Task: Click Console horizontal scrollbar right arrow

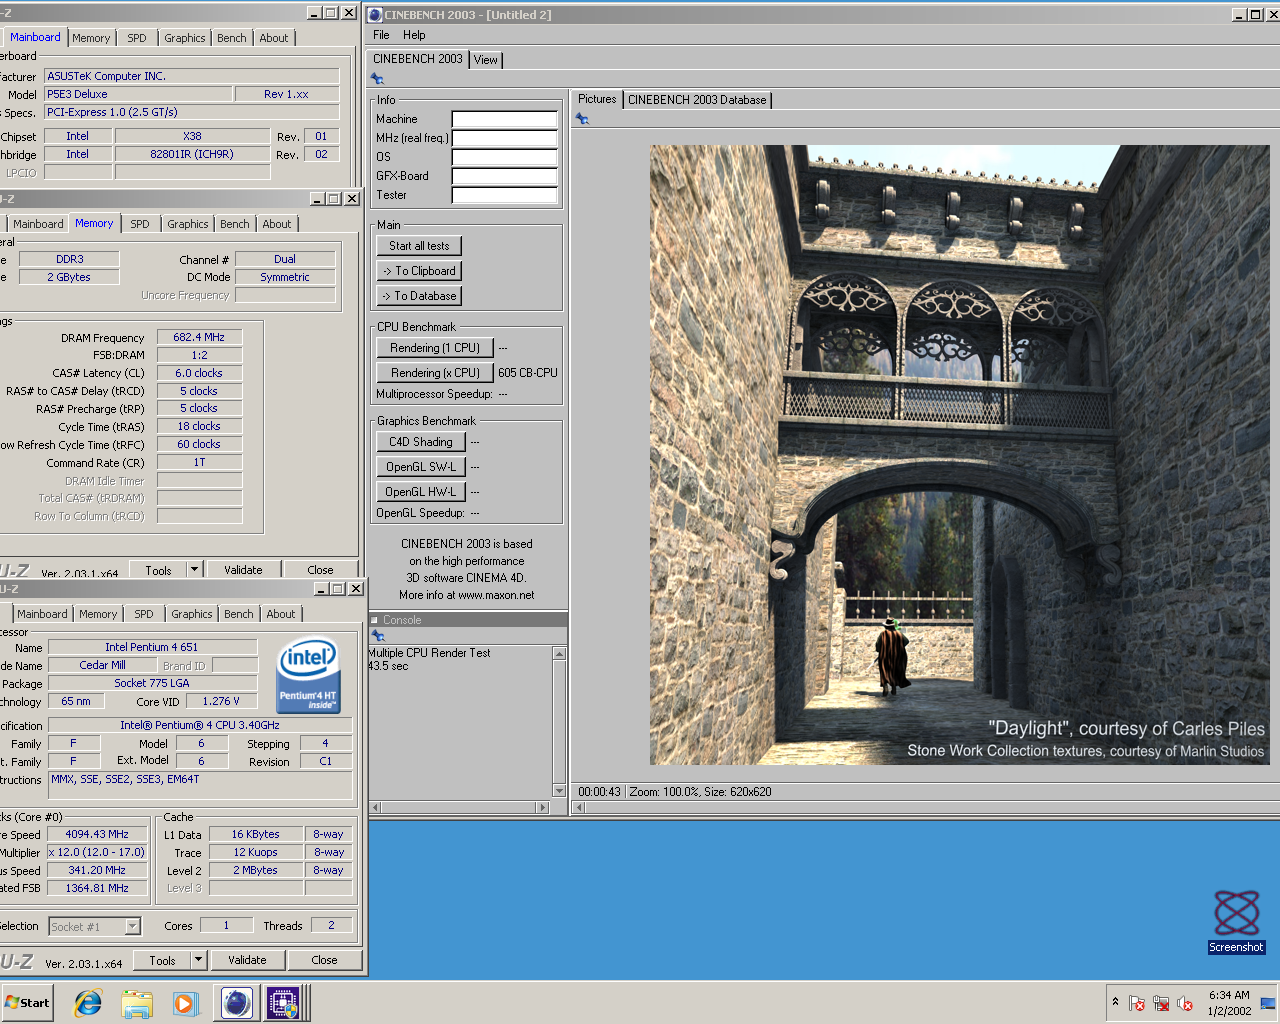Action: 543,807
